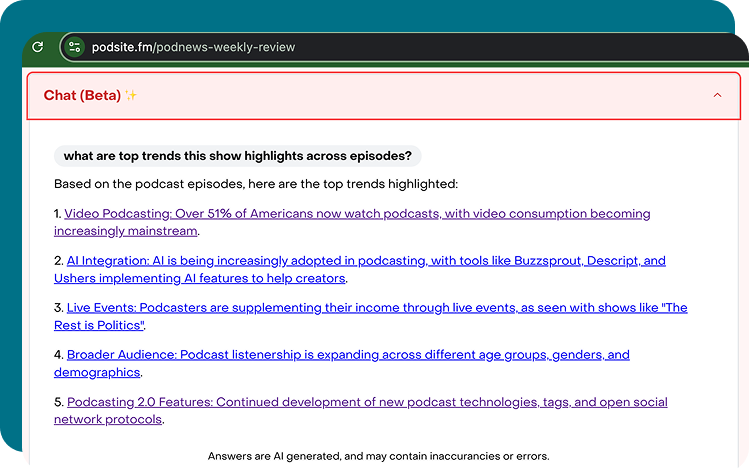This screenshot has width=749, height=472.
Task: Follow the Live Events trend link
Action: pyautogui.click(x=371, y=316)
